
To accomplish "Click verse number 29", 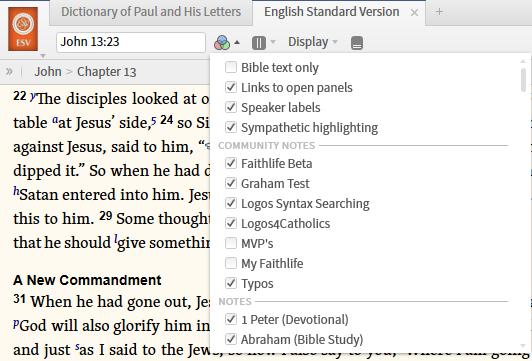I will (x=106, y=215).
